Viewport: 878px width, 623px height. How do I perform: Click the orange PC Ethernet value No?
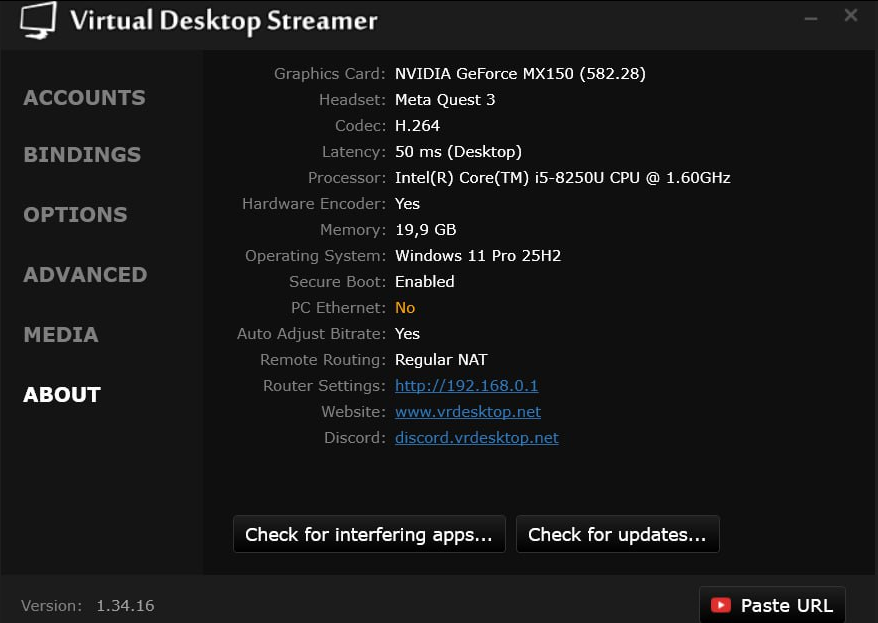point(405,308)
